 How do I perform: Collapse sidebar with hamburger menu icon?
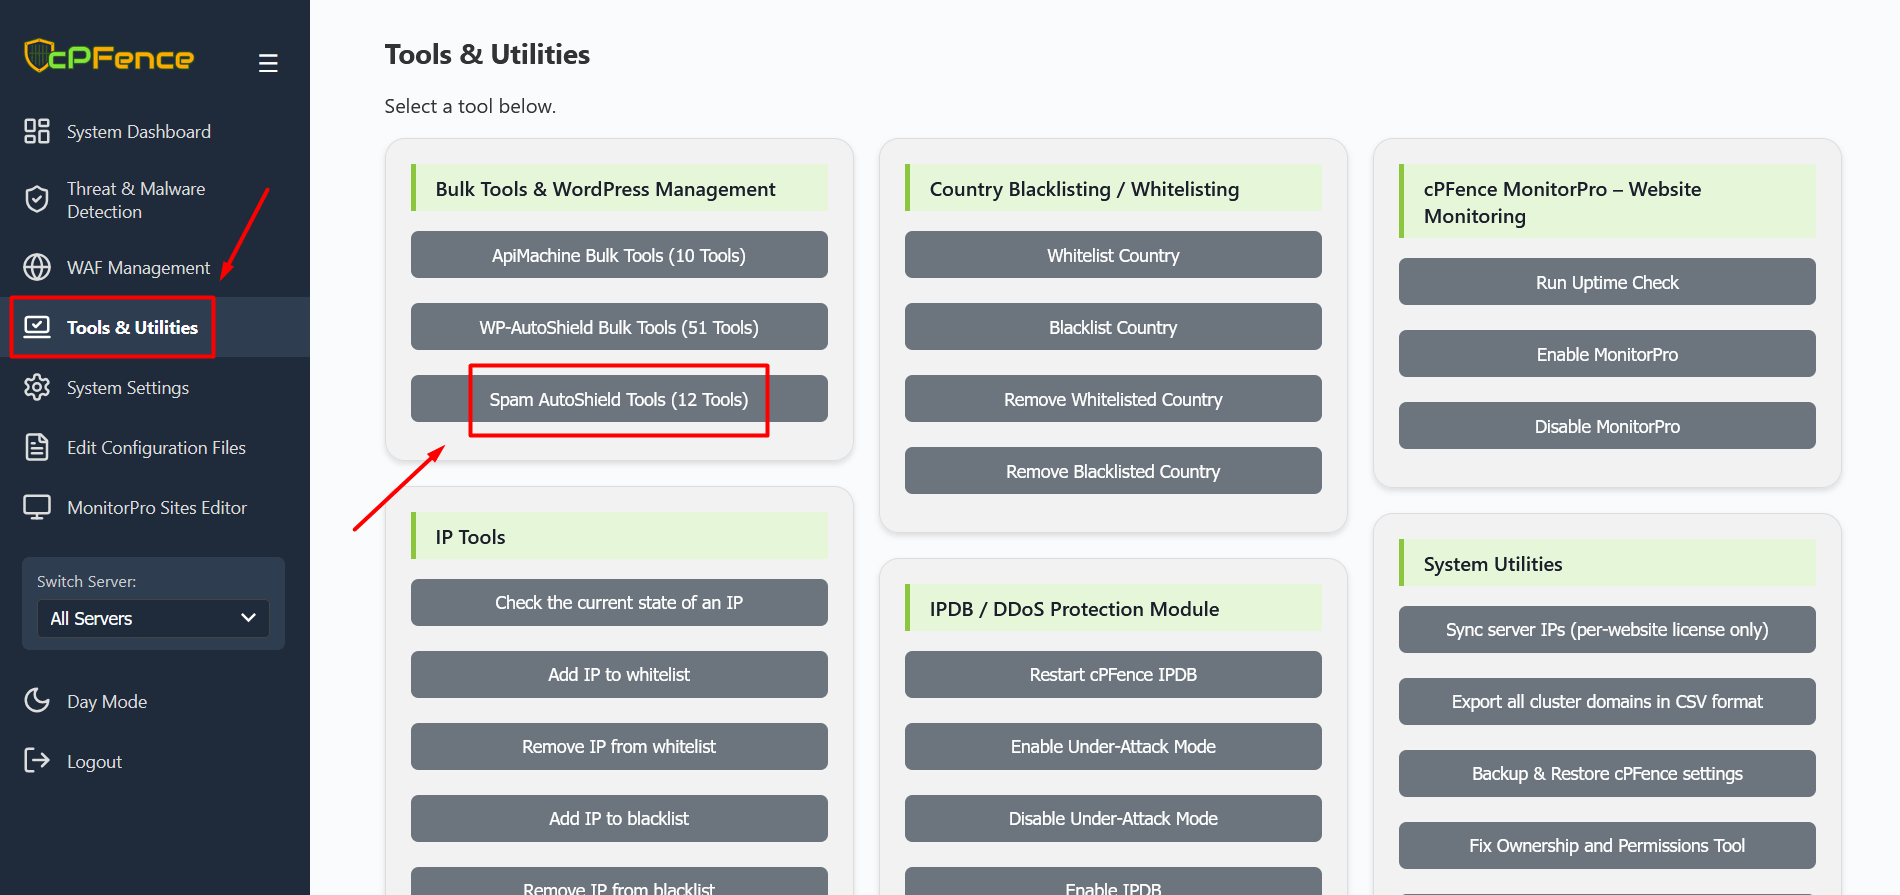(x=268, y=63)
